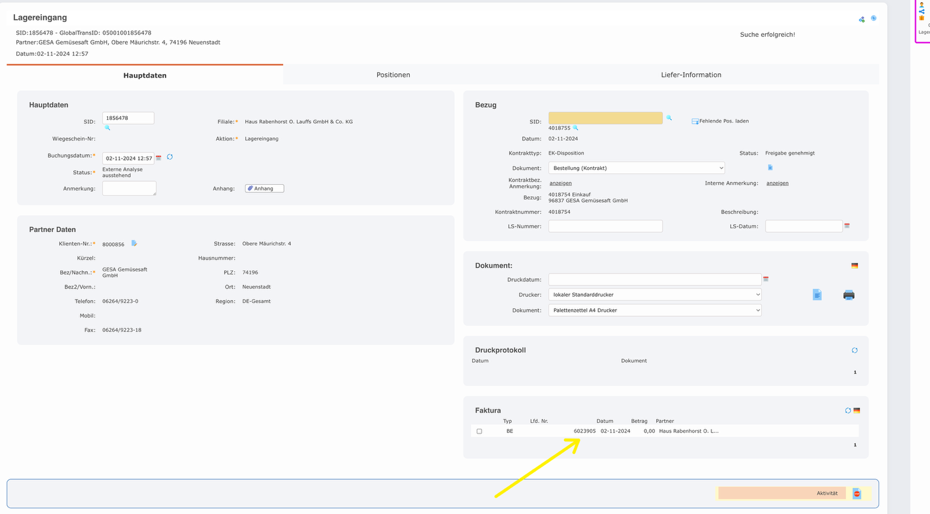Open calendar picker for Druckdatum

[766, 280]
